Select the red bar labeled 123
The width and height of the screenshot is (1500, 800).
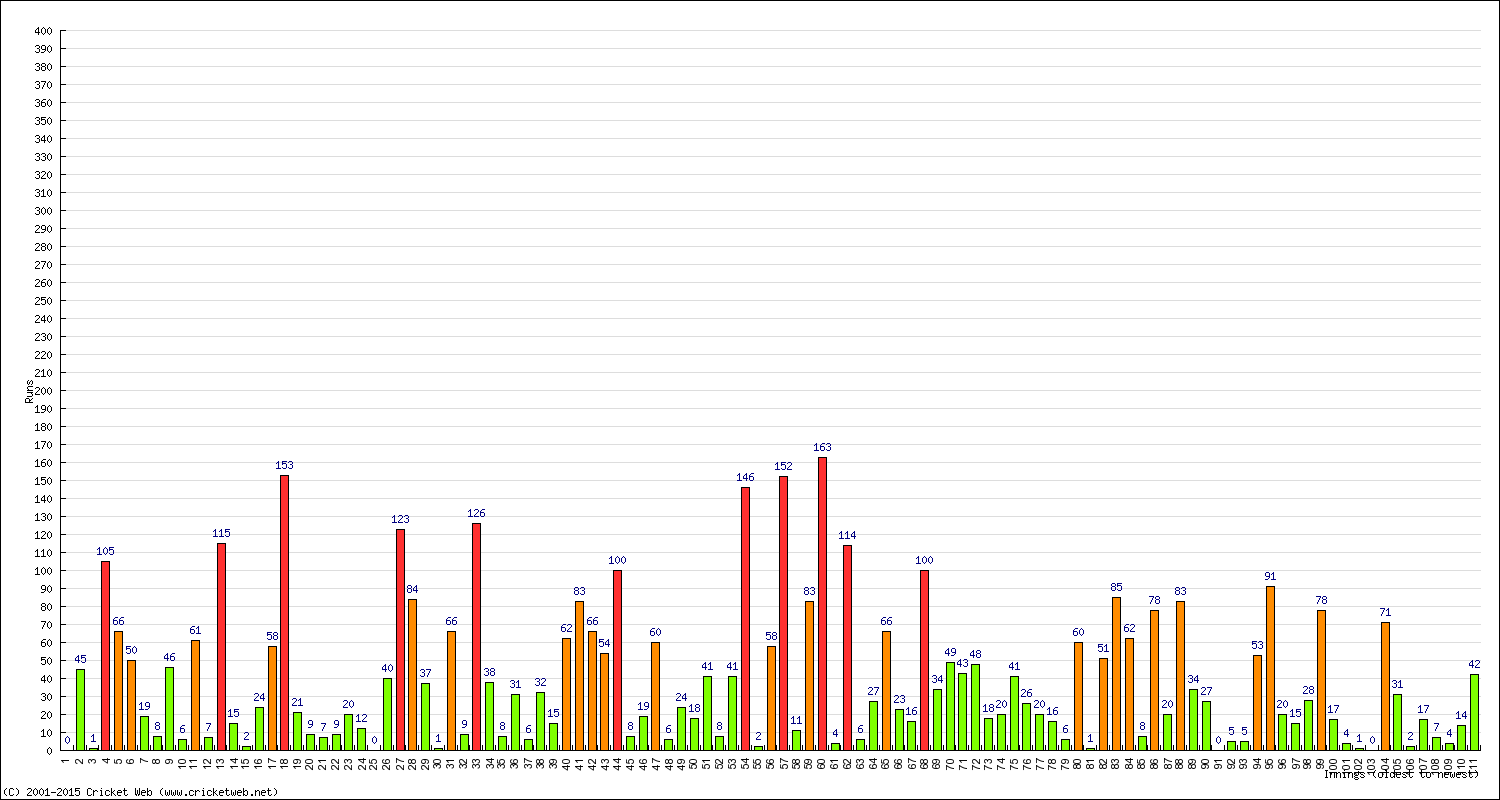tap(400, 639)
